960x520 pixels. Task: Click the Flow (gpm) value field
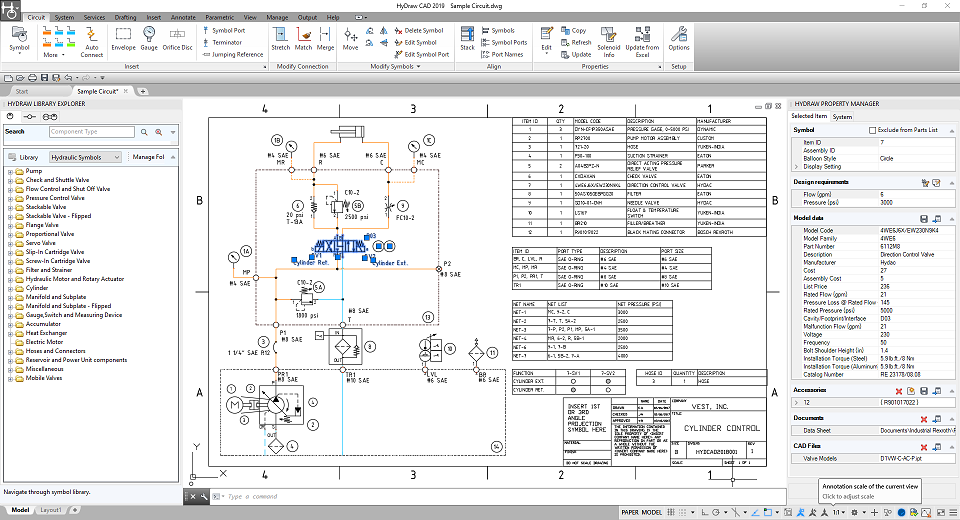tap(916, 194)
